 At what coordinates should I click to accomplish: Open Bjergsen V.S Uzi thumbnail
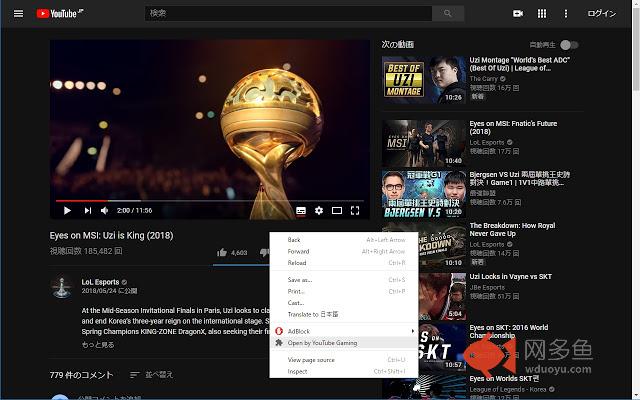click(423, 194)
